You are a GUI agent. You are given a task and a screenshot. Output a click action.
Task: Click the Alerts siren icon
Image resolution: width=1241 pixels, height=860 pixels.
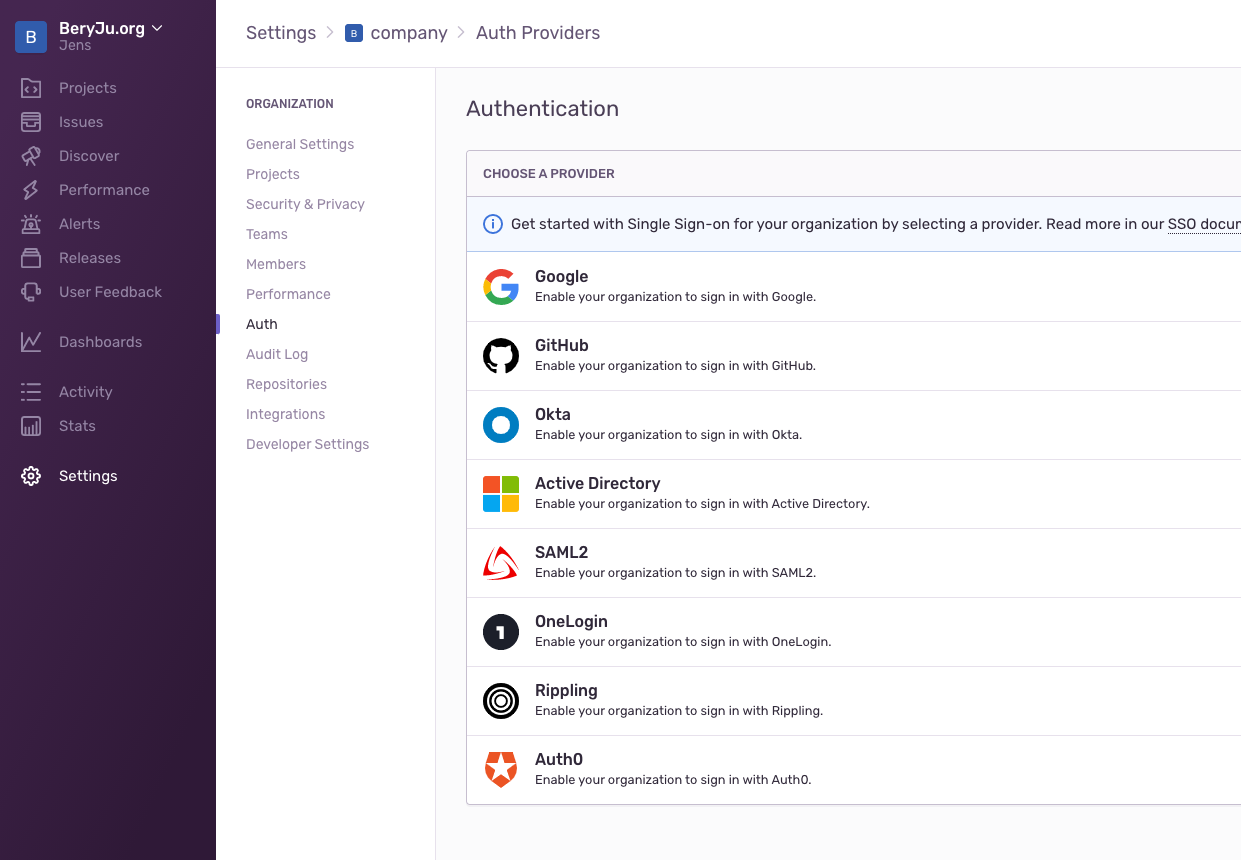coord(30,223)
